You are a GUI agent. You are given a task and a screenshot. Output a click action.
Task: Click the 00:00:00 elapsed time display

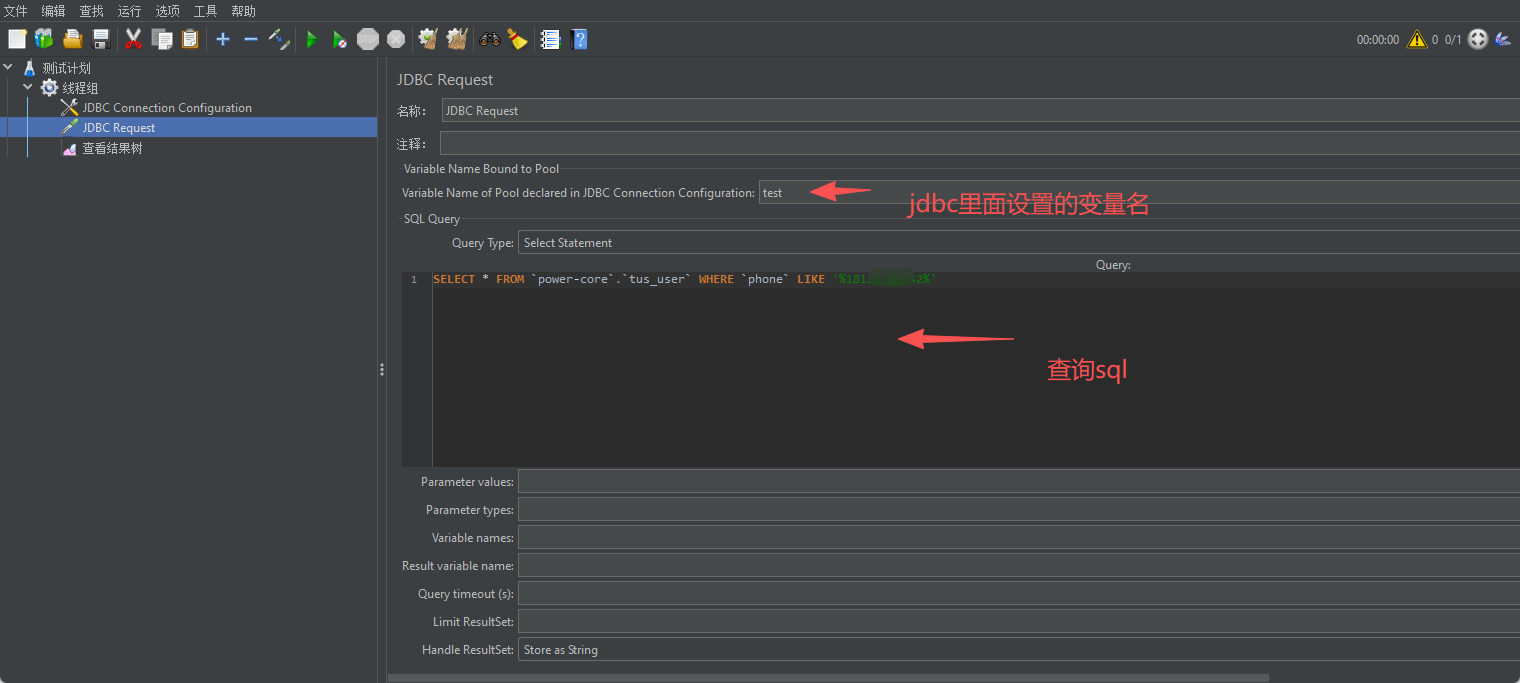point(1378,40)
